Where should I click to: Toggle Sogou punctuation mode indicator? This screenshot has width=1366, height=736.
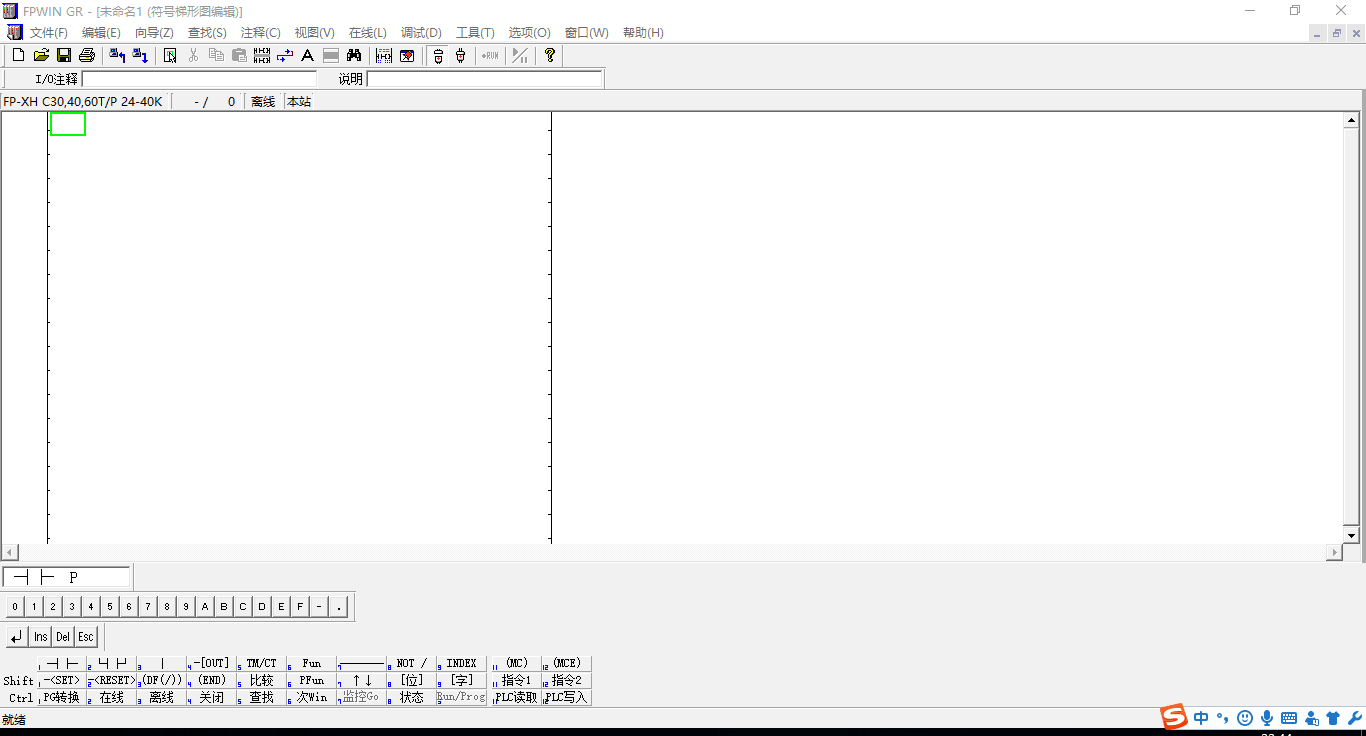click(x=1223, y=718)
